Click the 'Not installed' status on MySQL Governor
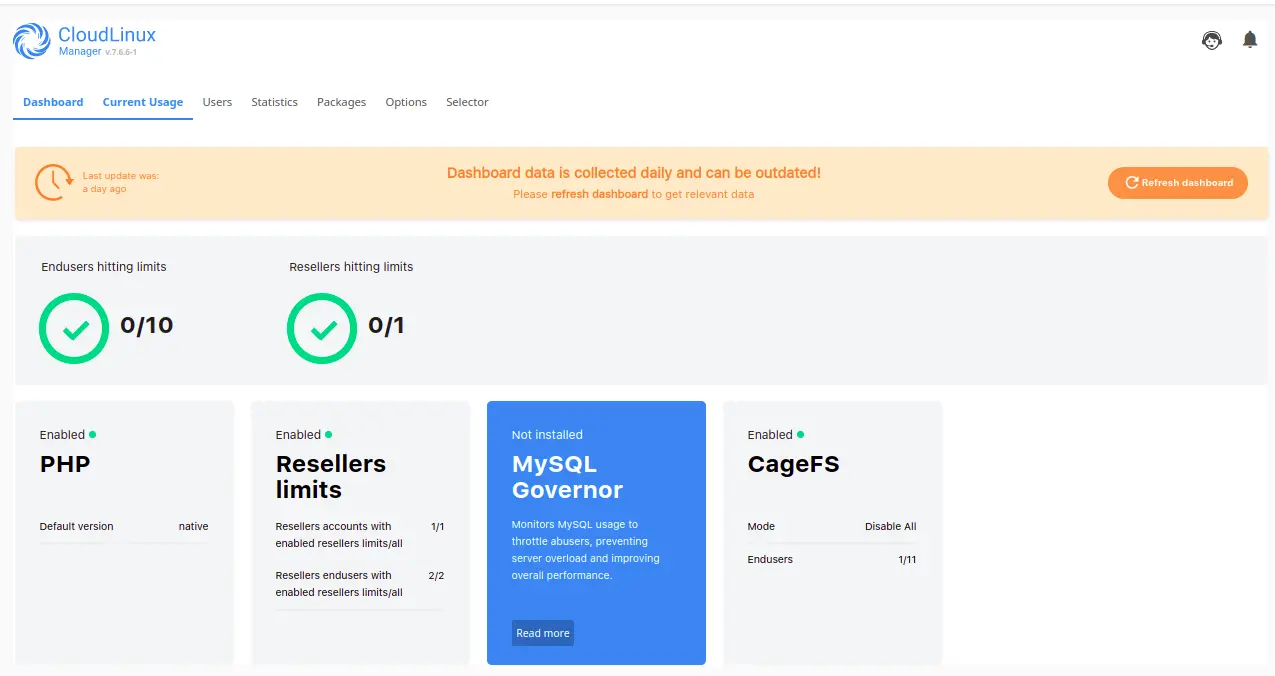The height and width of the screenshot is (676, 1275). [x=547, y=435]
